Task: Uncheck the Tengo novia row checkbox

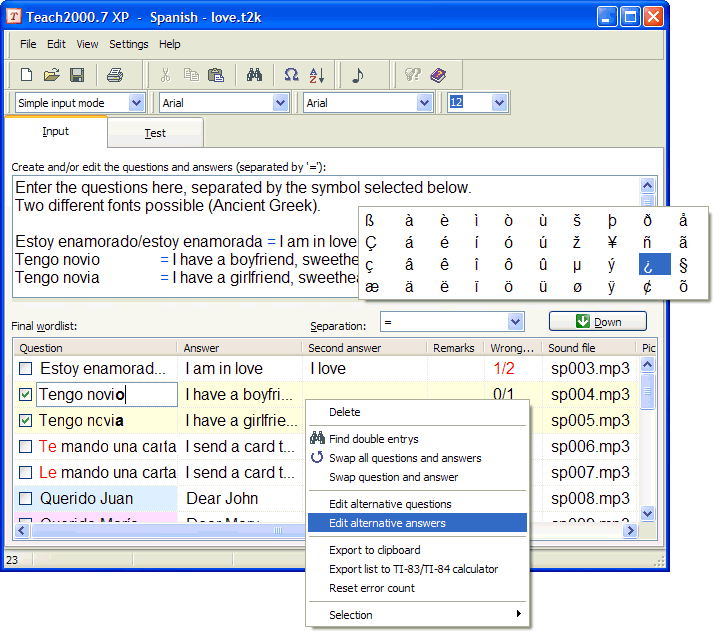Action: click(x=25, y=421)
